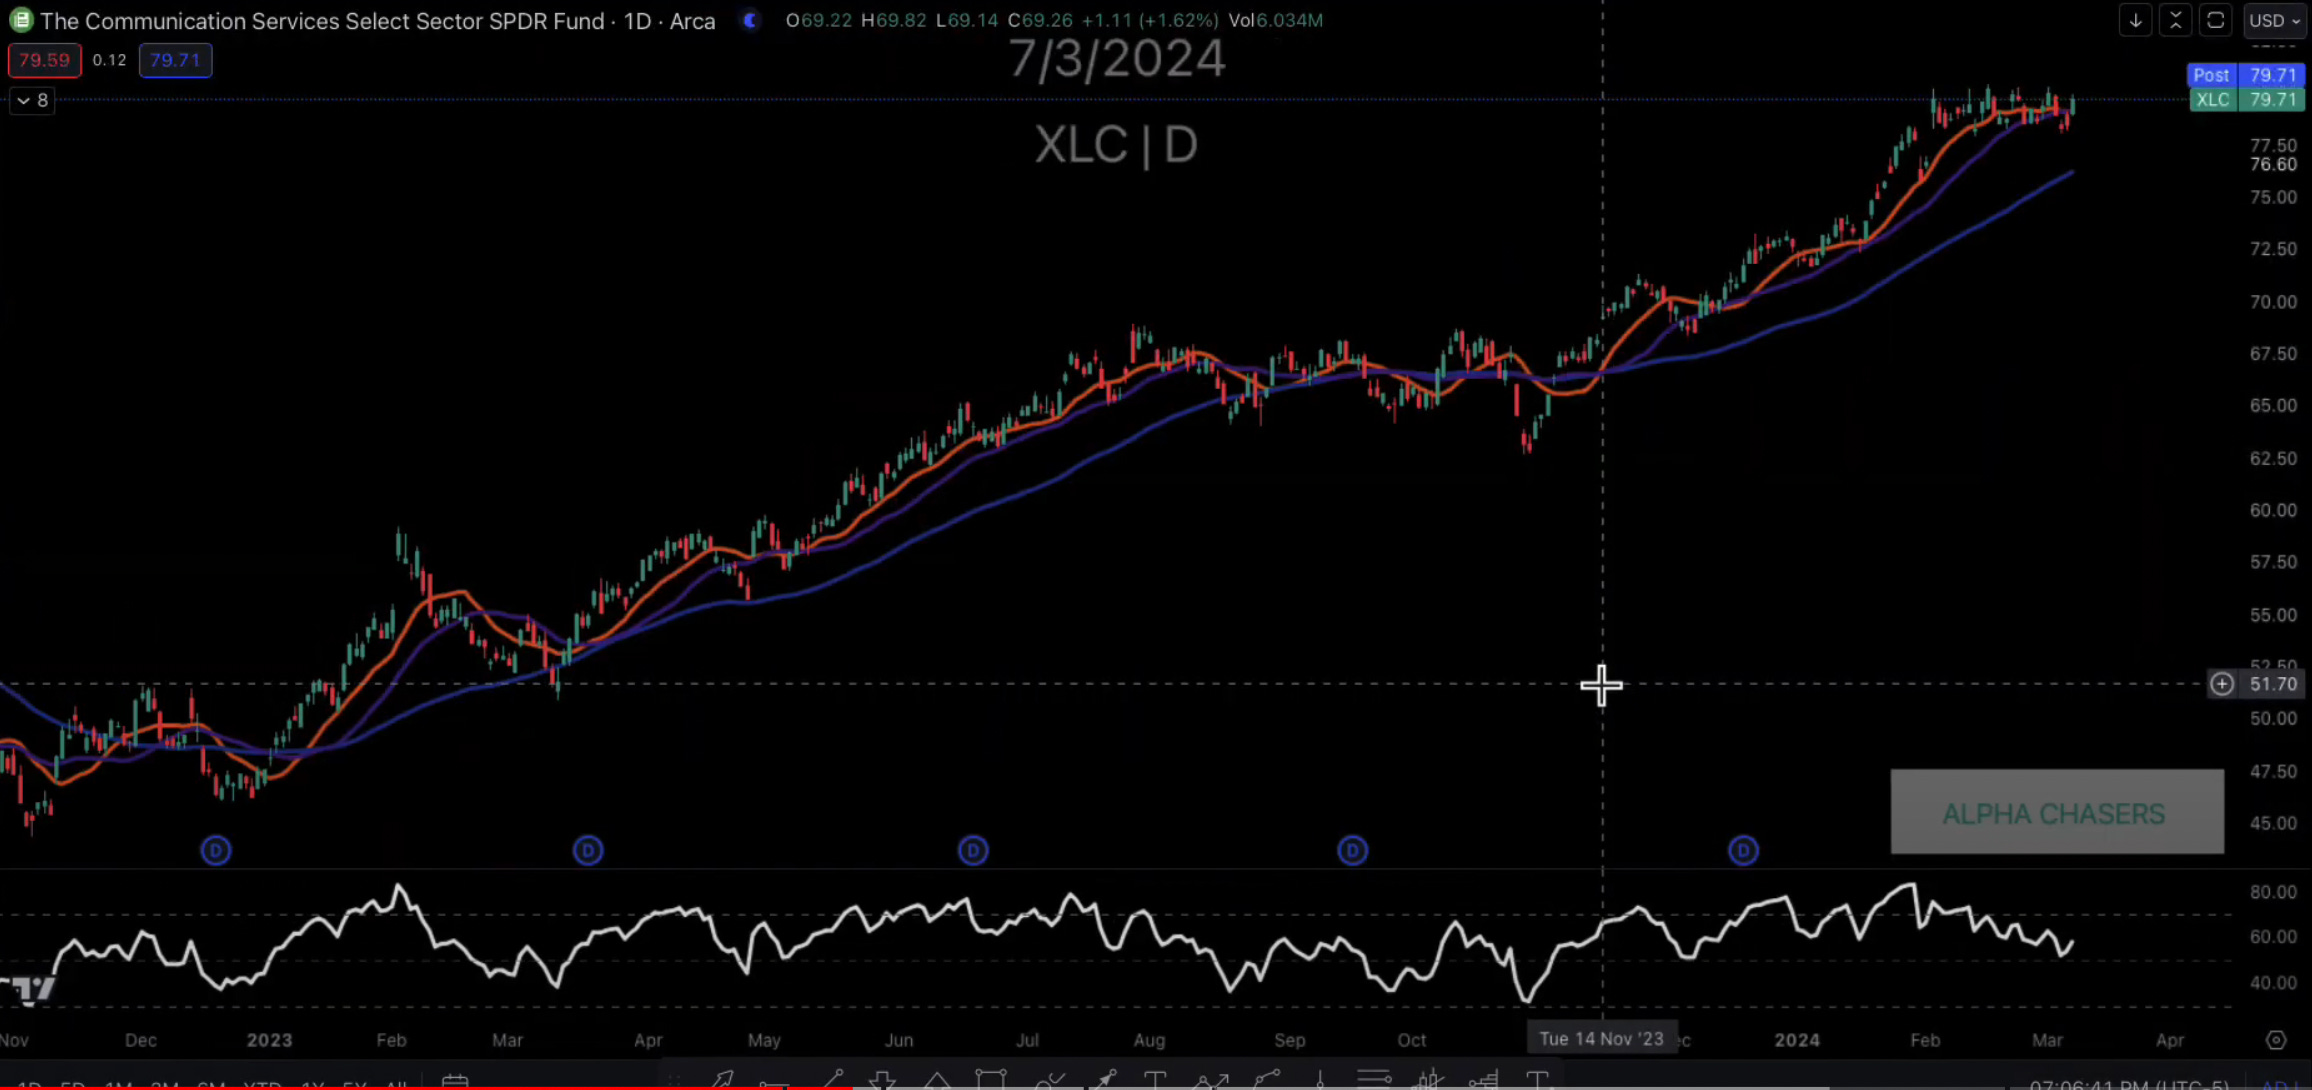The width and height of the screenshot is (2312, 1090).
Task: Click the Aug label on time axis
Action: 1149,1040
